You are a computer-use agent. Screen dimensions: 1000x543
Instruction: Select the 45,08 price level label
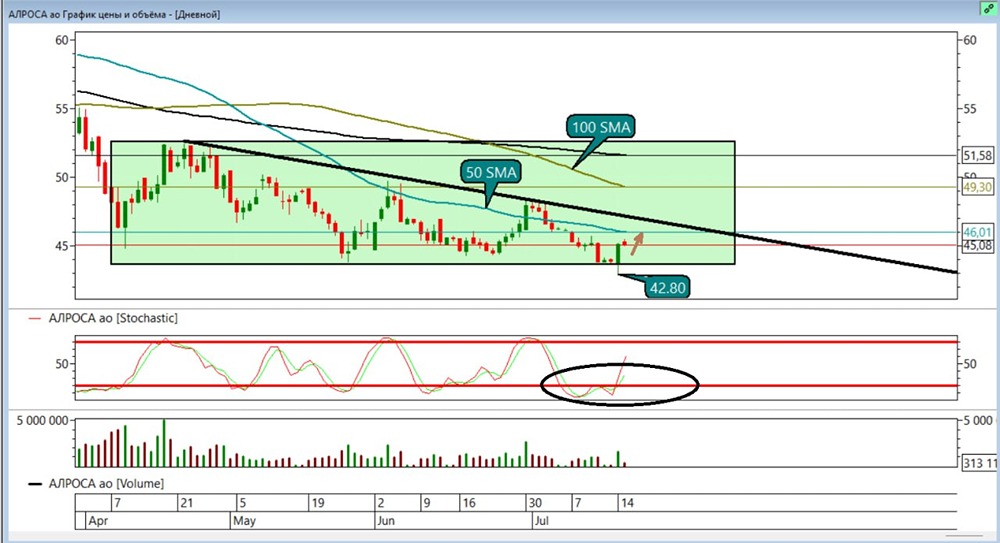coord(978,246)
